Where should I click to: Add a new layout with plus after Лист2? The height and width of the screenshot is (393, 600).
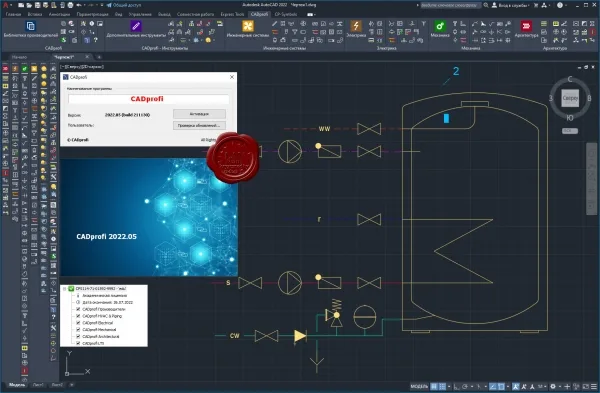(72, 385)
